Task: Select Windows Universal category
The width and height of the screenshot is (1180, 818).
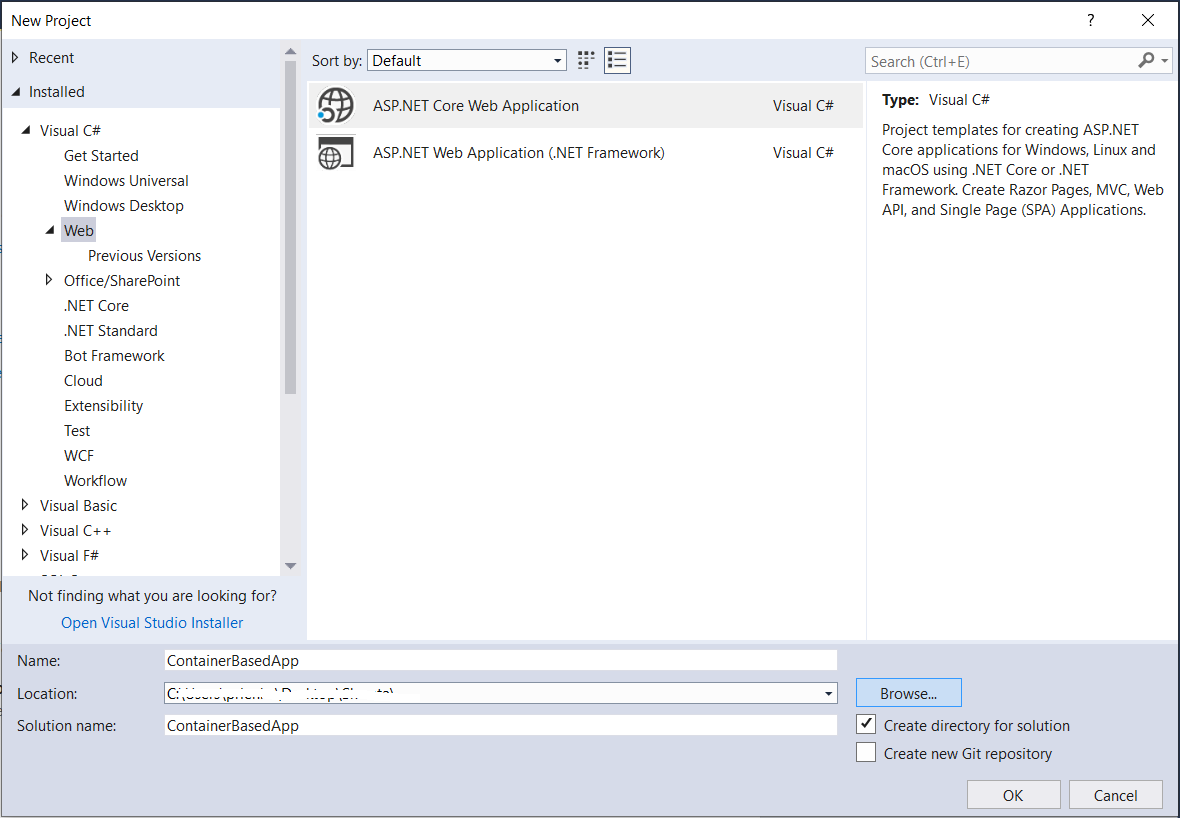Action: pos(126,181)
